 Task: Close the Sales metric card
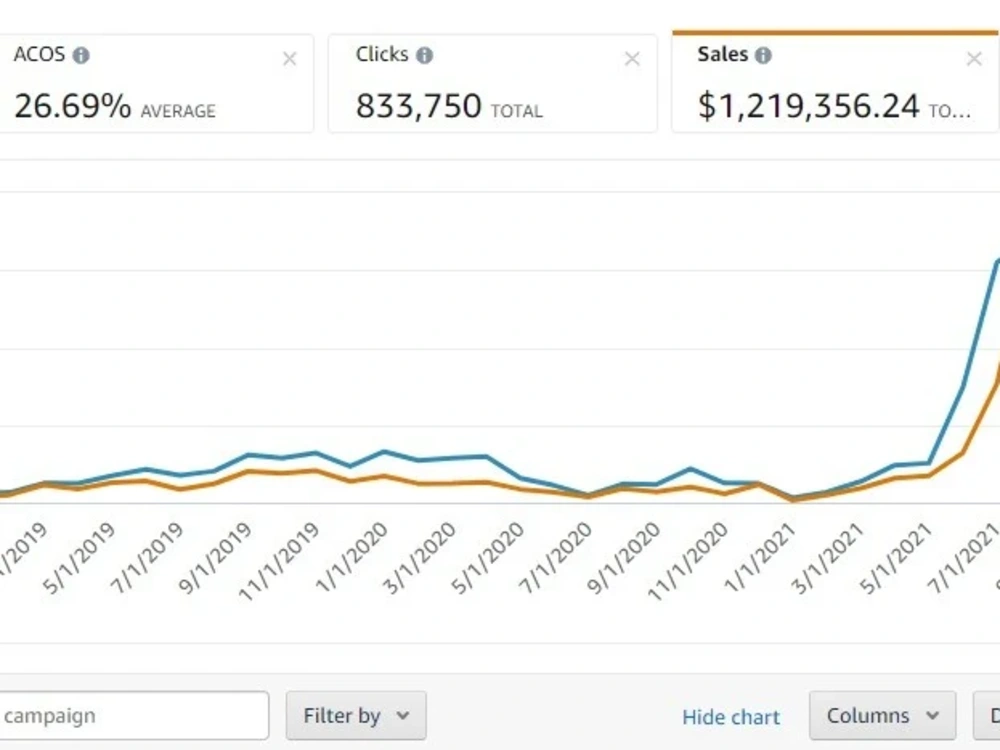[x=974, y=59]
